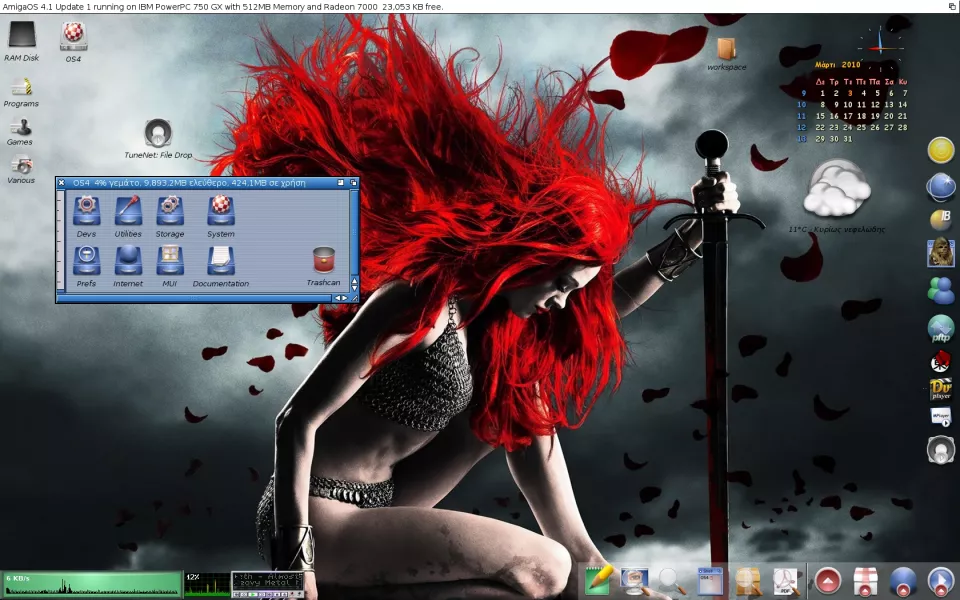Launch pftp from the side dock
This screenshot has width=960, height=600.
pos(940,328)
